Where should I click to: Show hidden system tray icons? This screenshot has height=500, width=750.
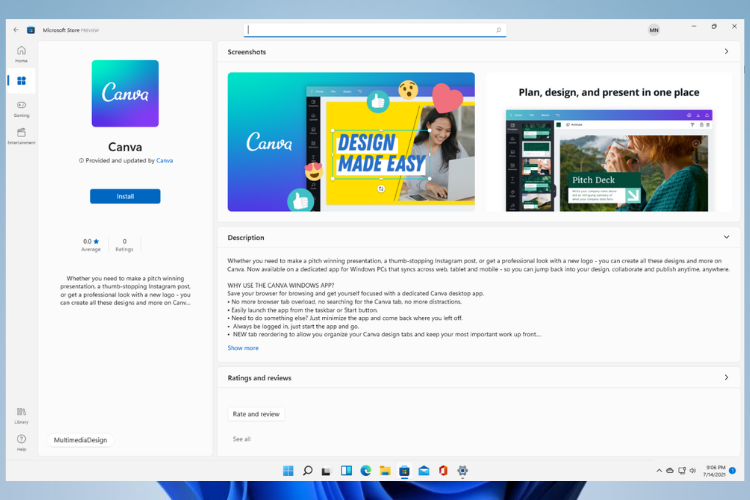[x=659, y=471]
